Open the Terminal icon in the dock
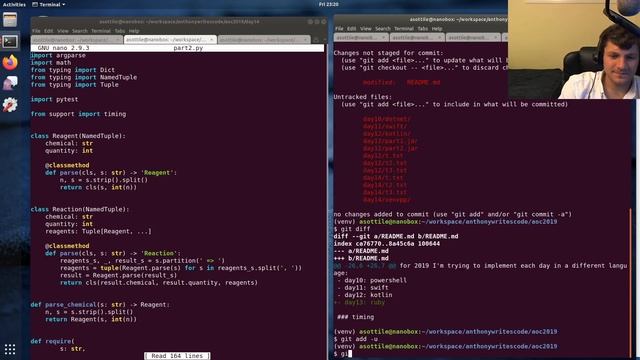The image size is (640, 360). click(x=10, y=41)
